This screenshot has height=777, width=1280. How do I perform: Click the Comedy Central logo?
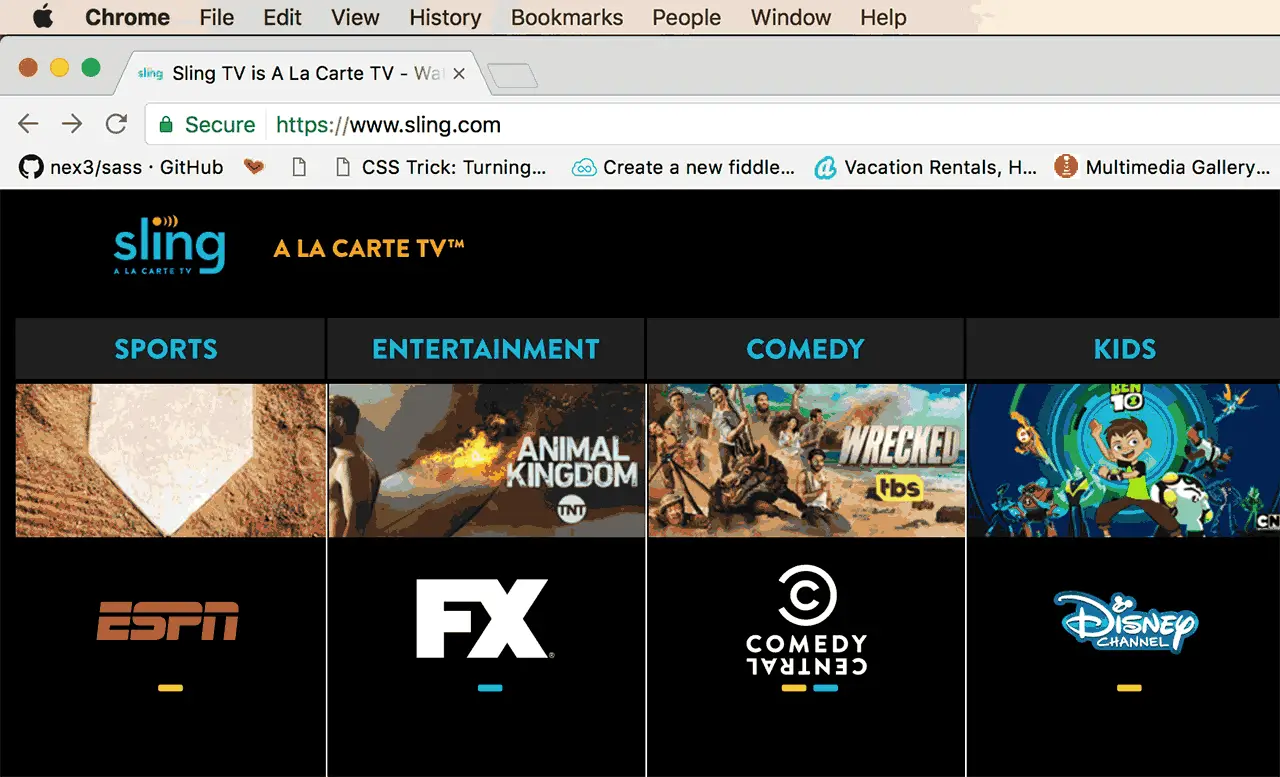click(807, 620)
